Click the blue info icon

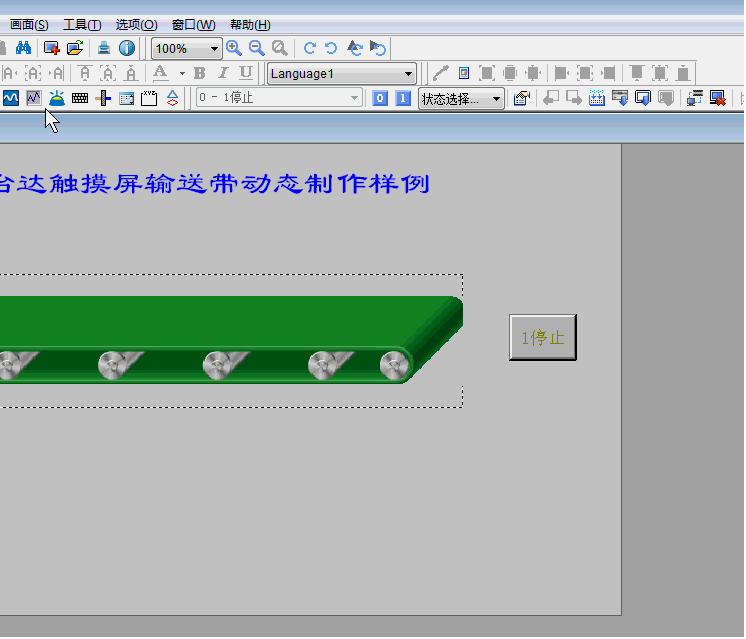pyautogui.click(x=127, y=48)
